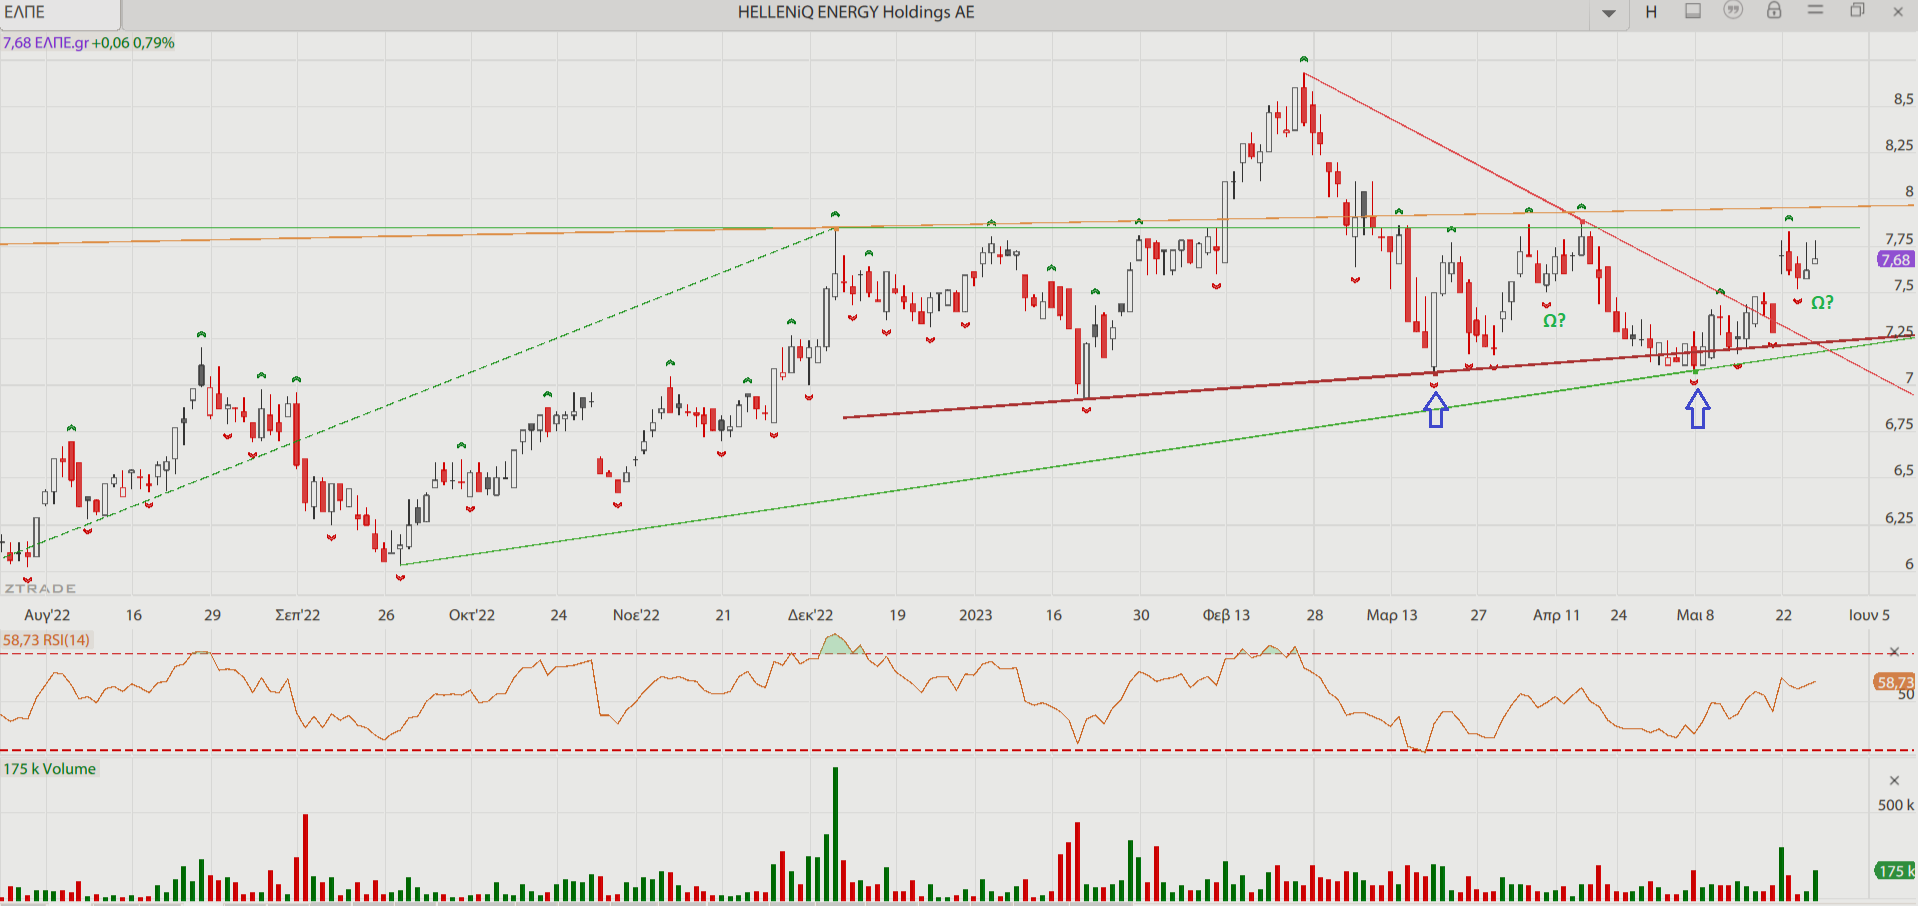Click the 6,25 price axis label
Screen dimensions: 1918x906
point(1899,518)
